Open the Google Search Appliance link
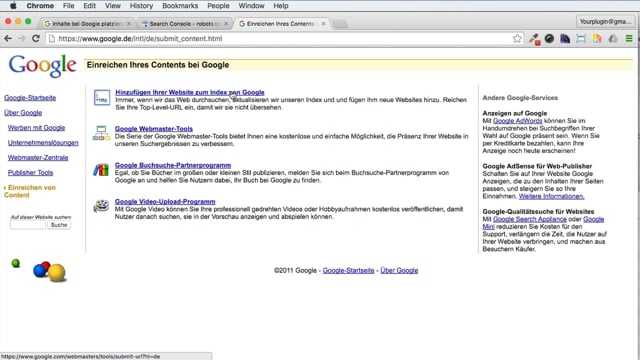This screenshot has height=360, width=640. click(x=530, y=219)
